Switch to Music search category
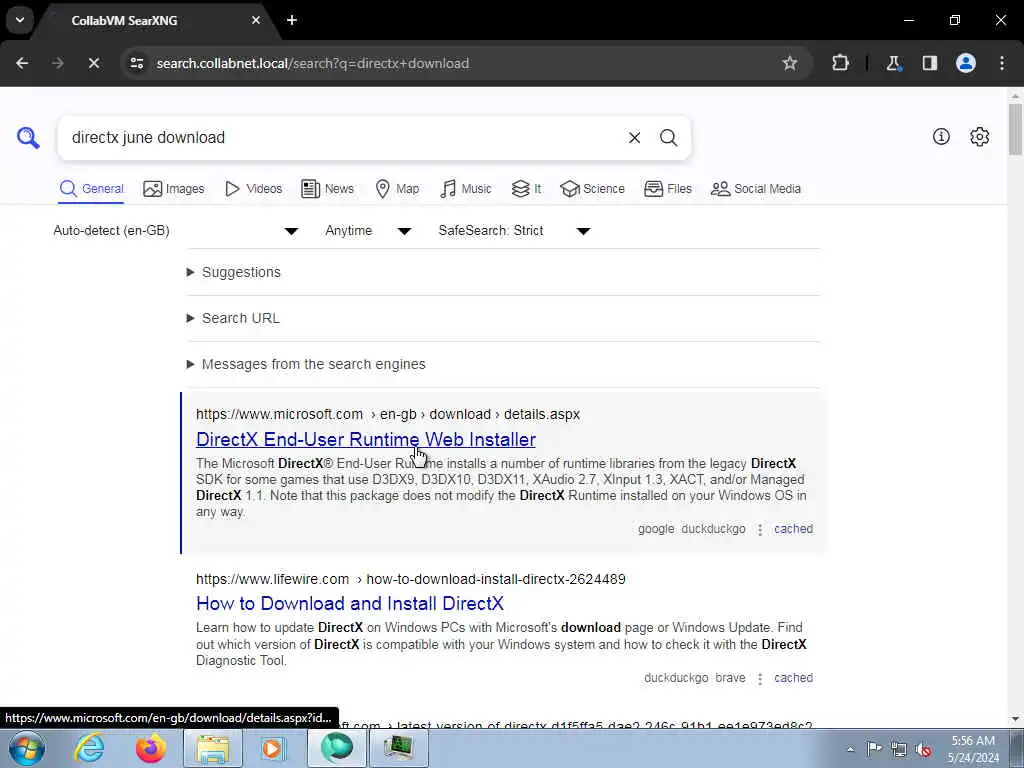This screenshot has width=1024, height=768. point(466,189)
